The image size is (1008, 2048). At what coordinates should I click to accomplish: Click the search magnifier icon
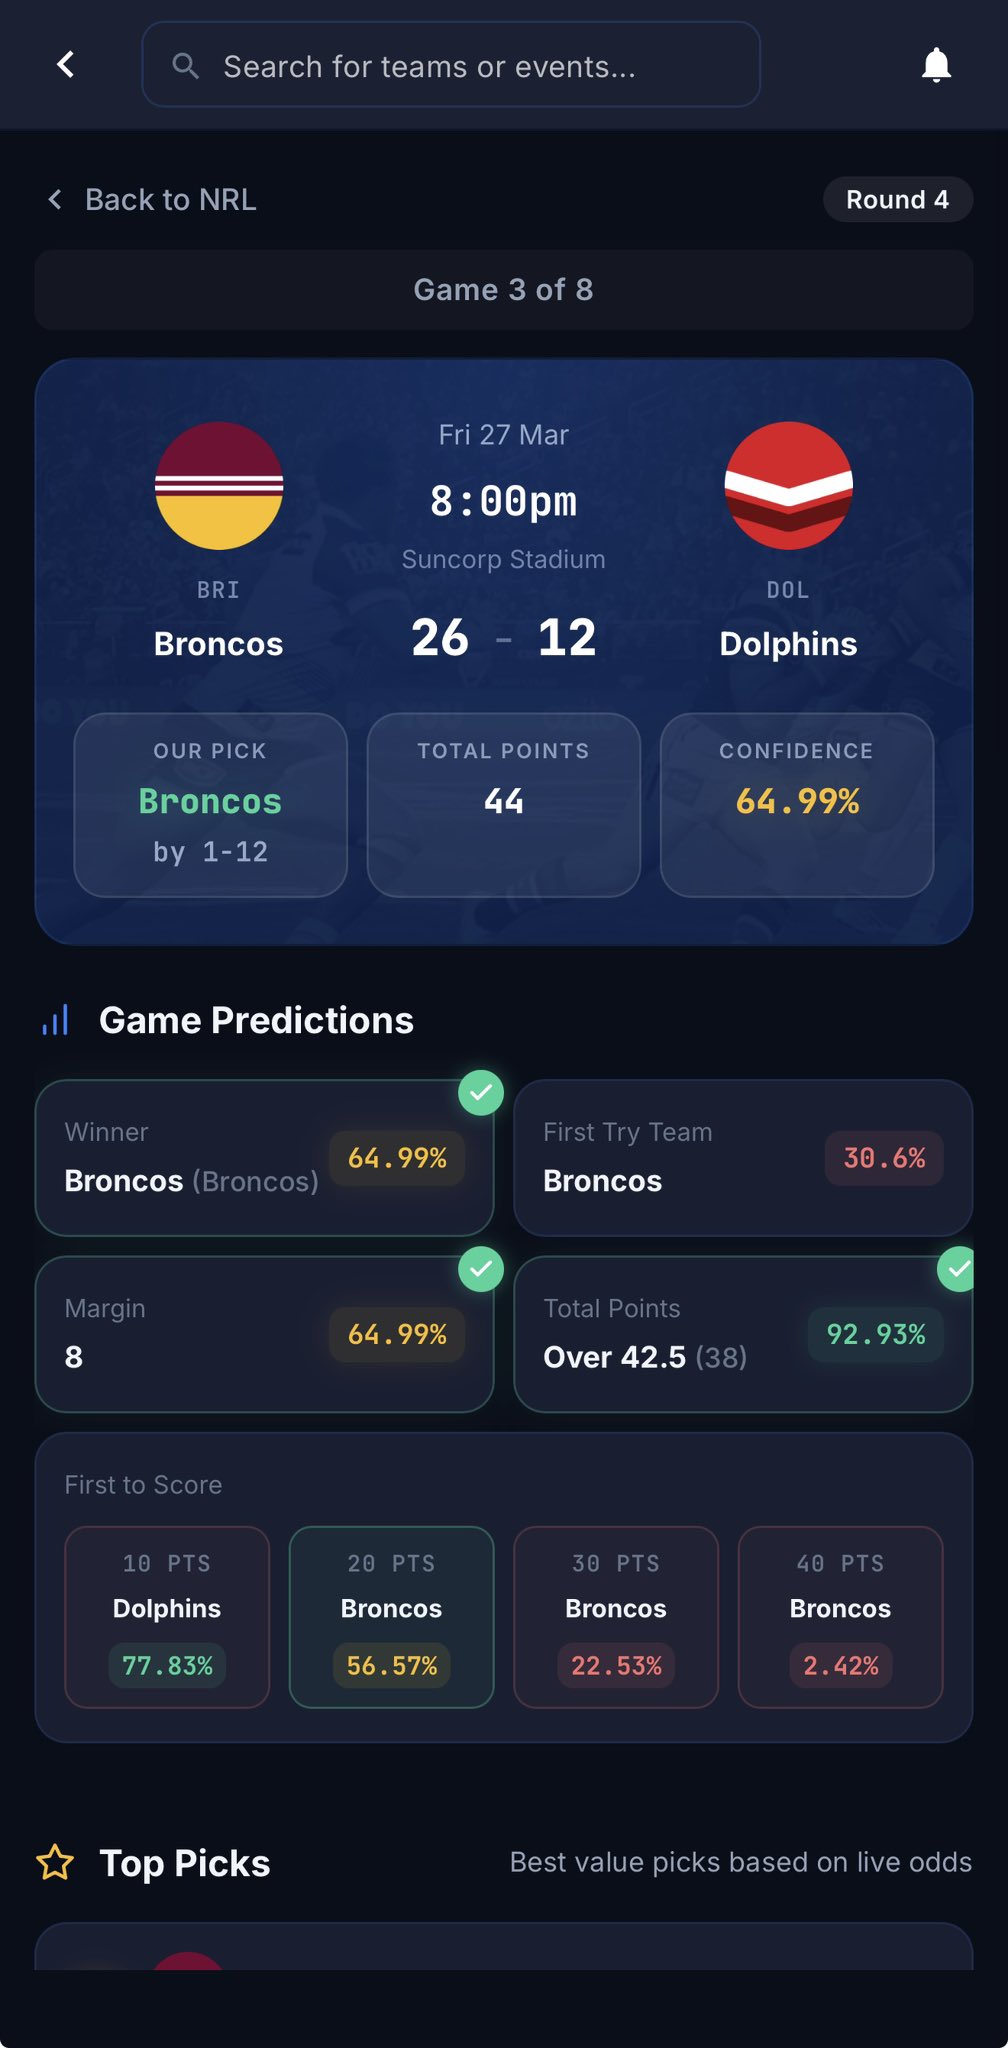point(185,66)
